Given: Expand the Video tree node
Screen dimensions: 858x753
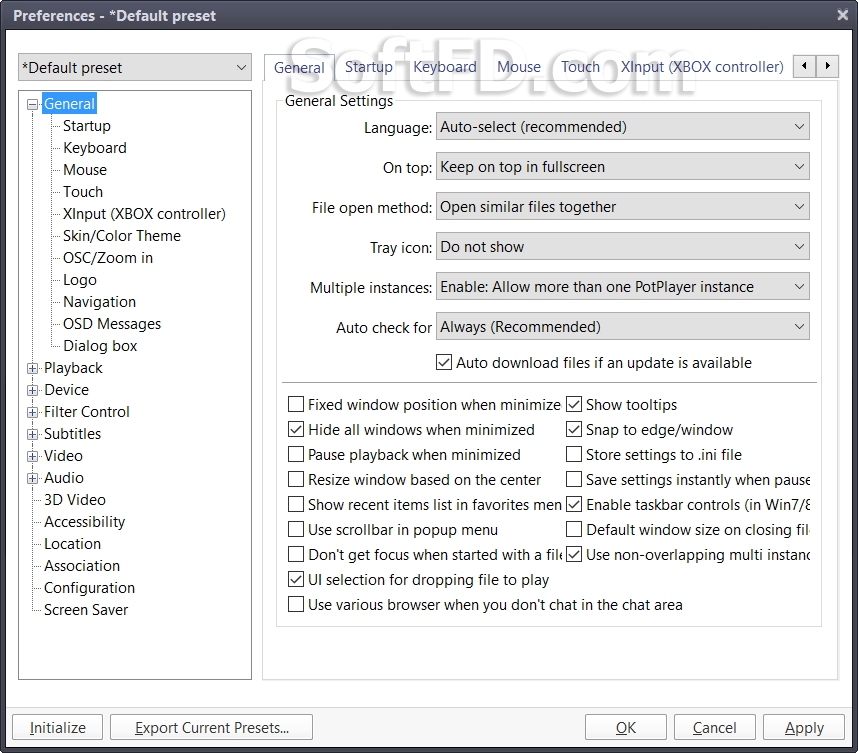Looking at the screenshot, I should click(33, 456).
